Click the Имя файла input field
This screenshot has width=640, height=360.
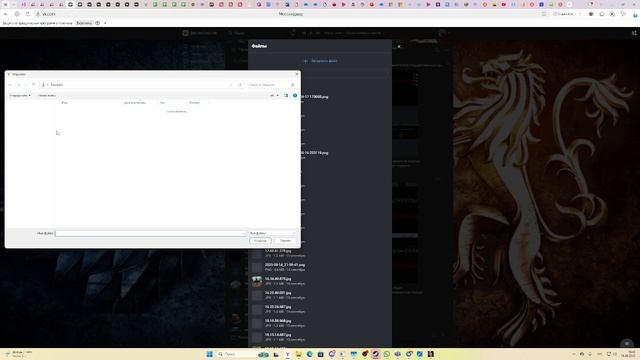(x=151, y=233)
